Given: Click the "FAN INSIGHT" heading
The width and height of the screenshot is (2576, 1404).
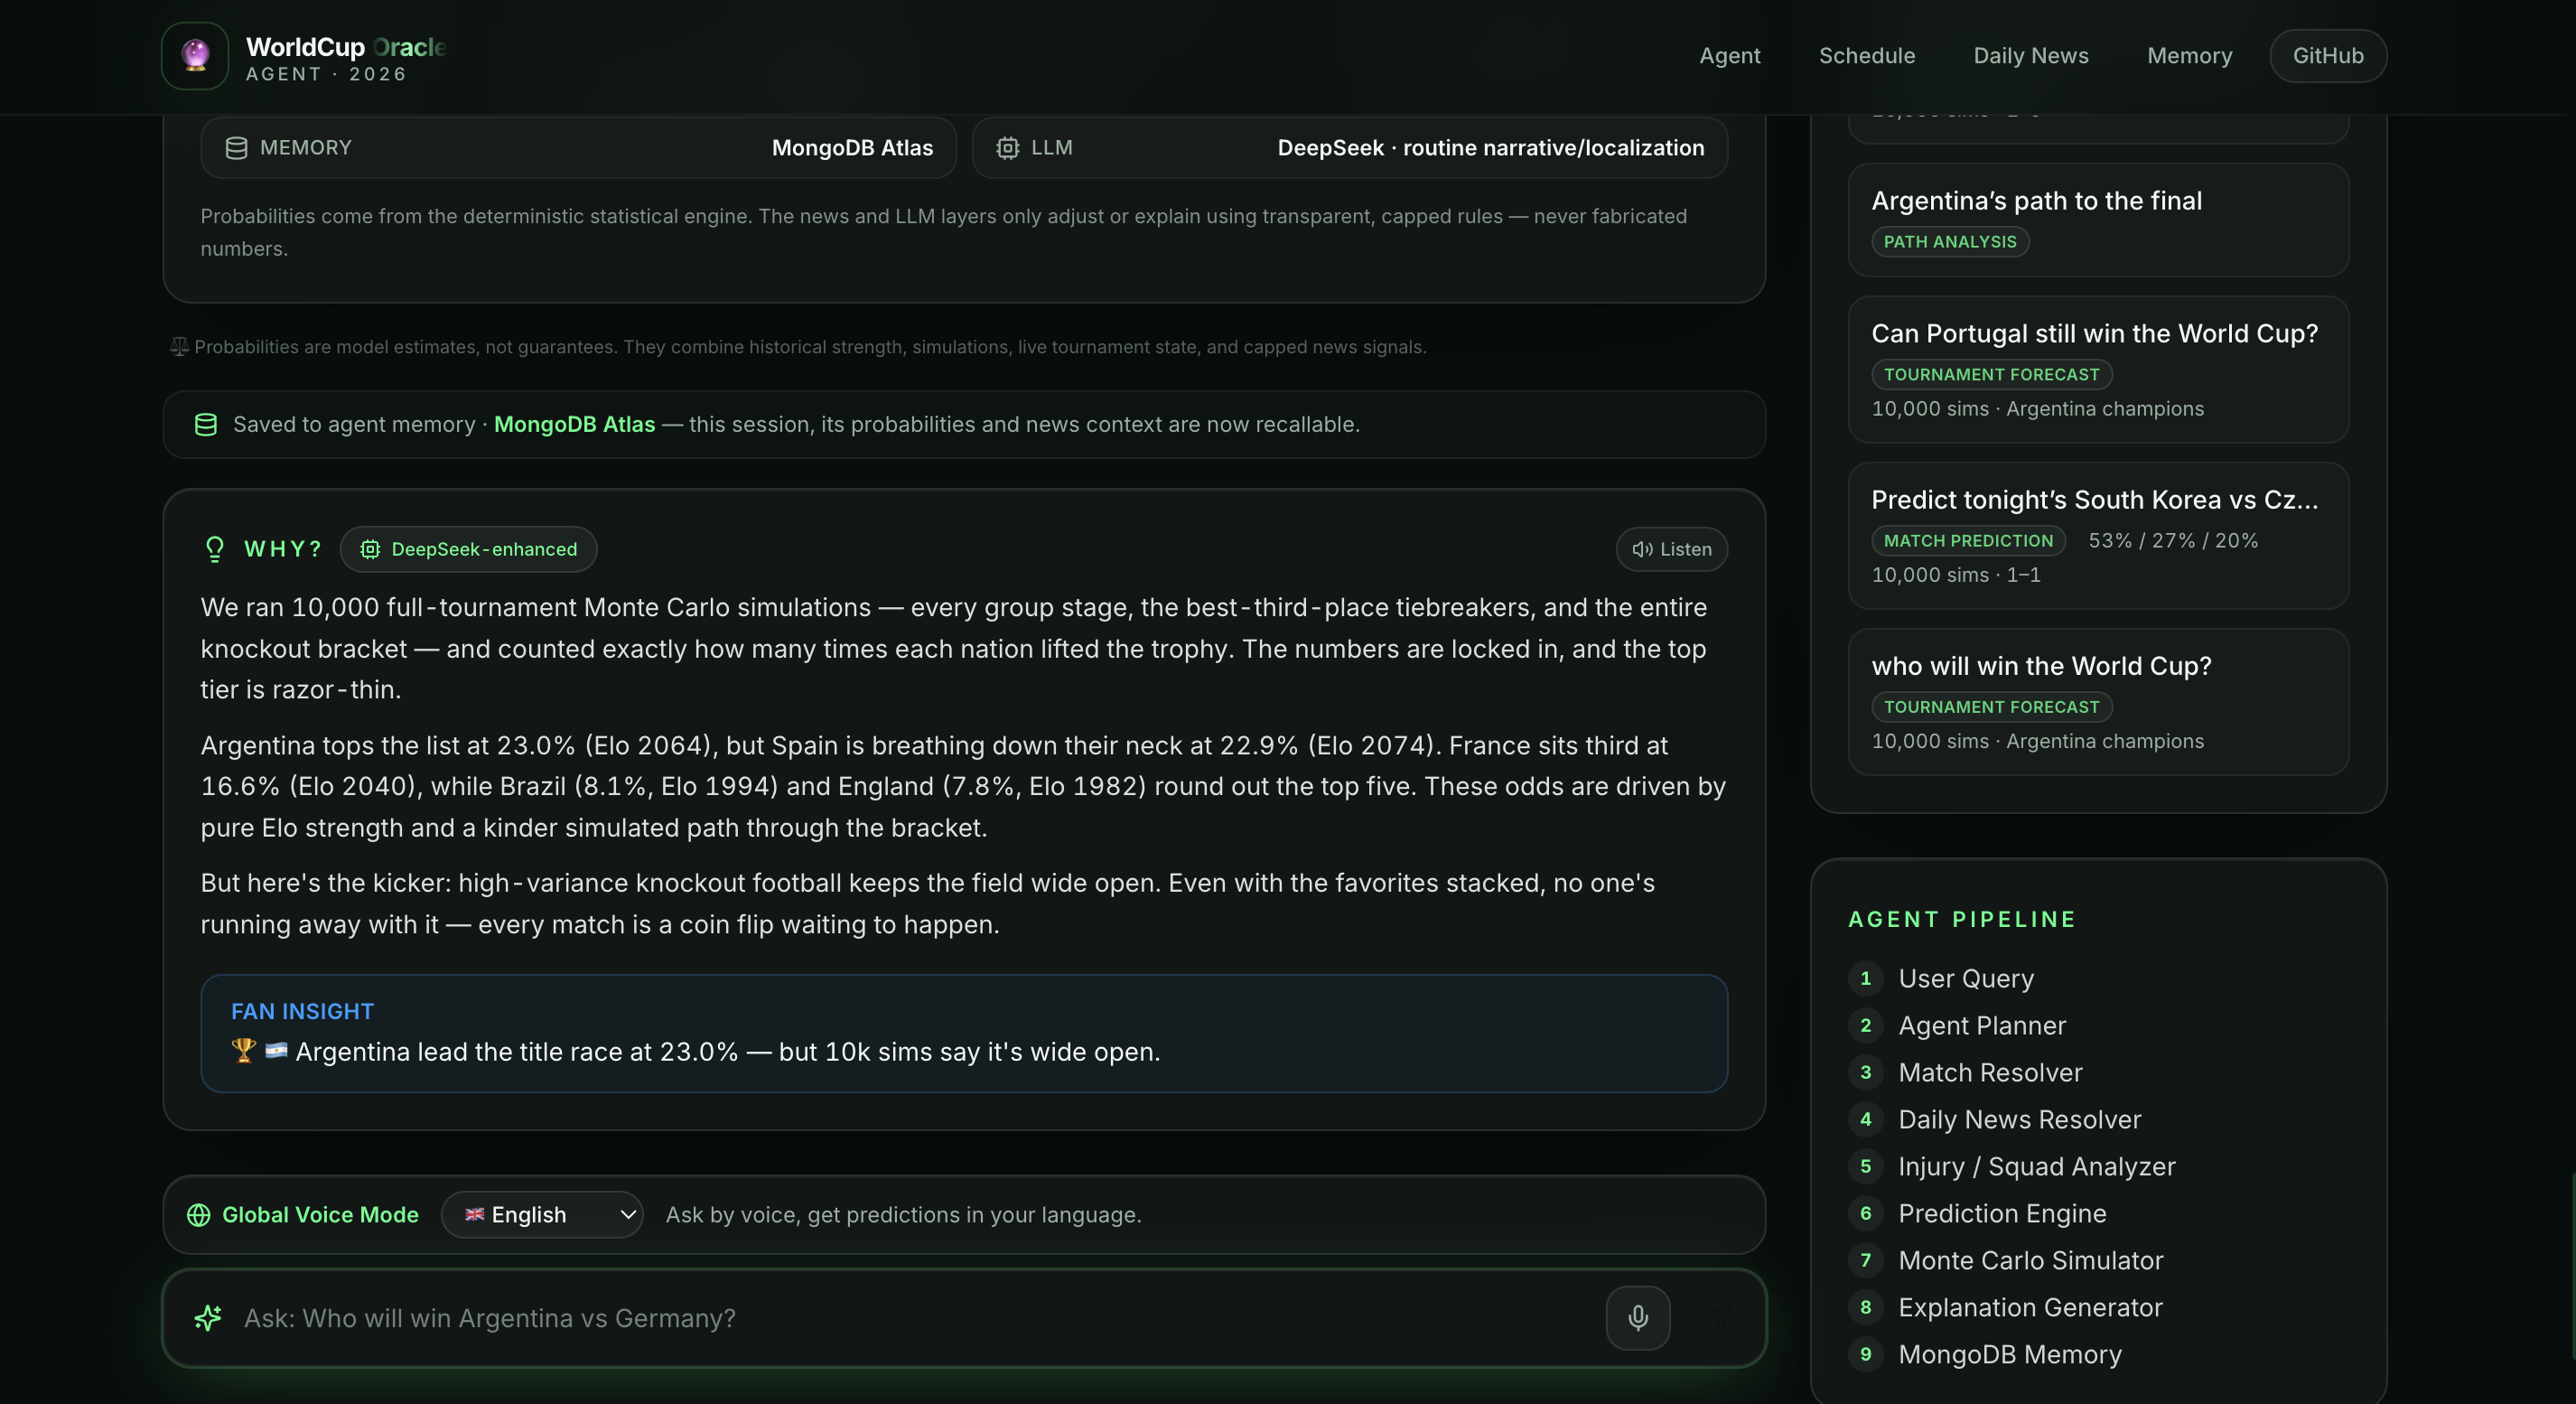Looking at the screenshot, I should coord(302,1012).
